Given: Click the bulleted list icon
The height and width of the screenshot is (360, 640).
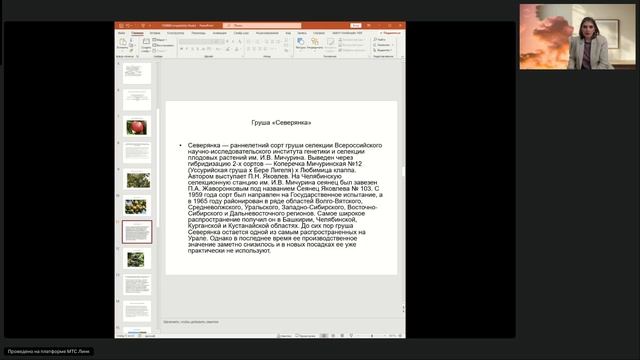Looking at the screenshot, I should click(249, 42).
